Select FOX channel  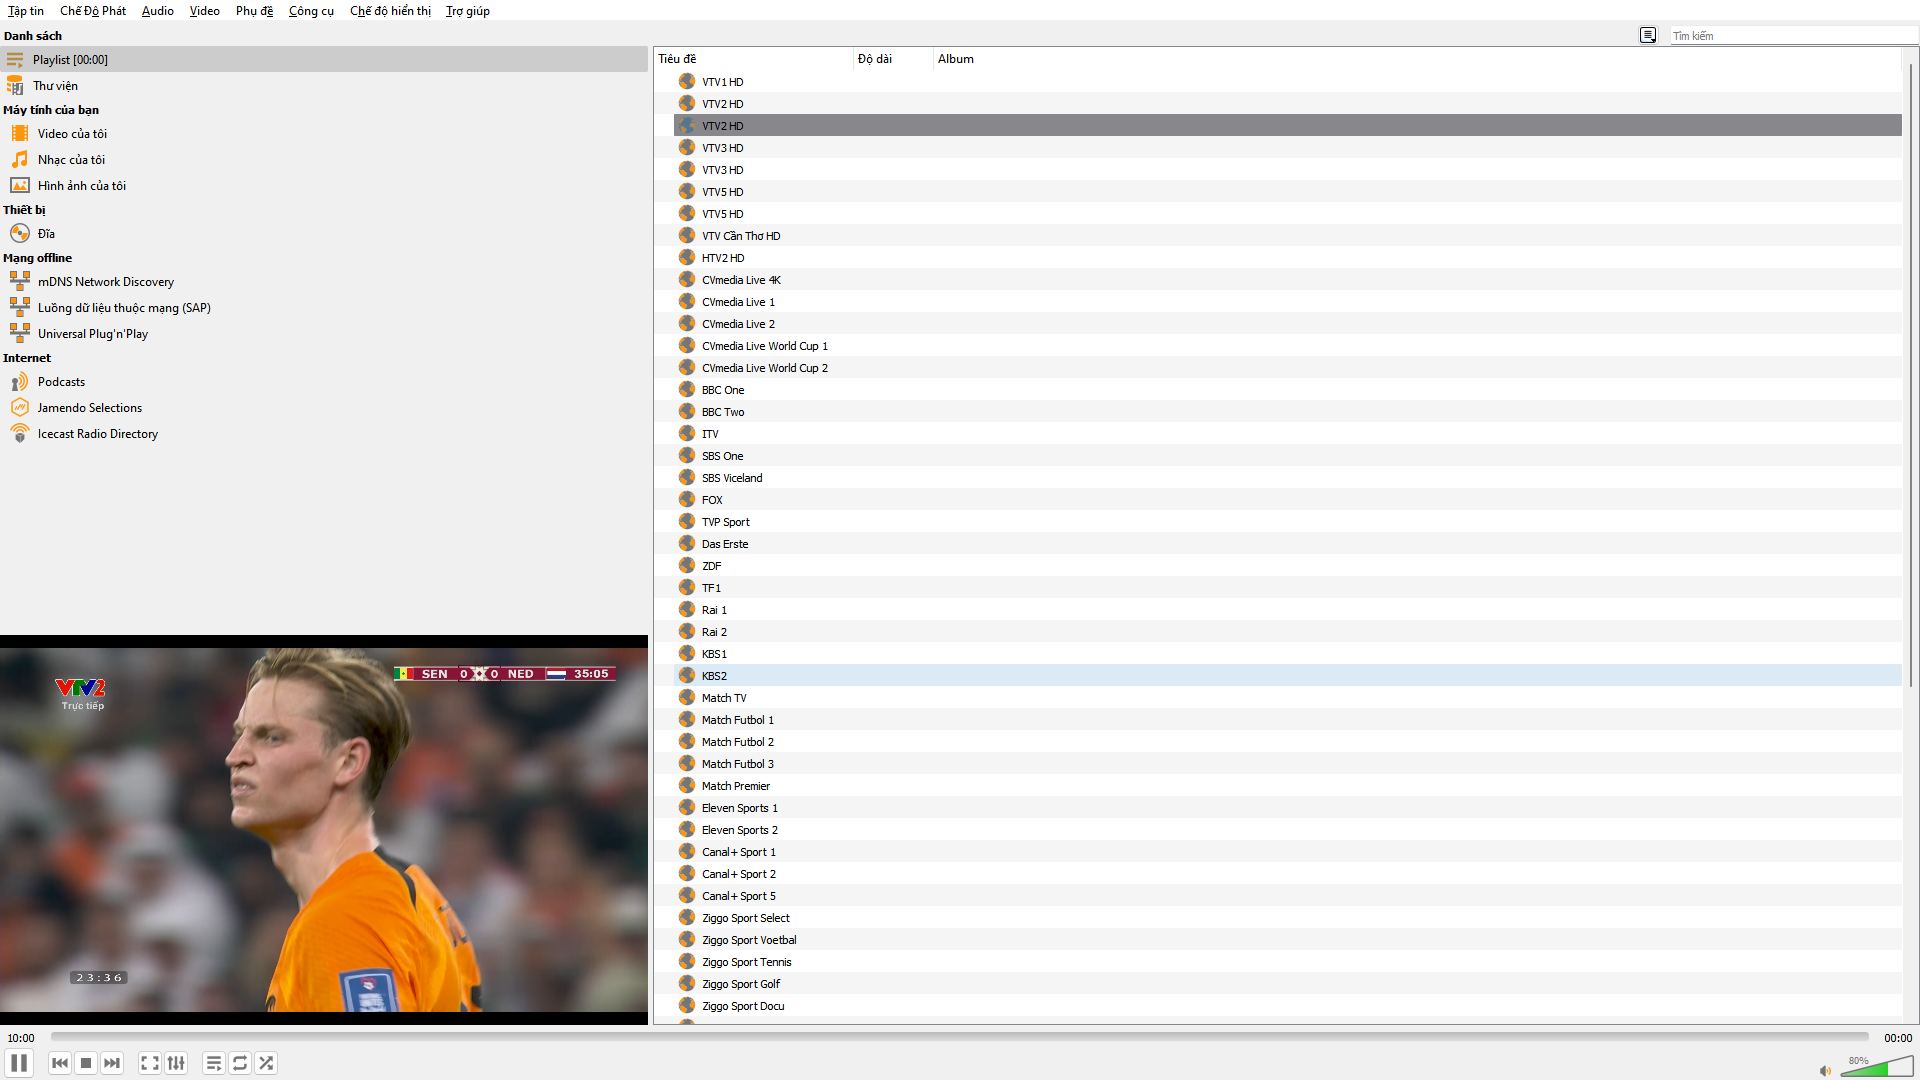tap(1288, 500)
